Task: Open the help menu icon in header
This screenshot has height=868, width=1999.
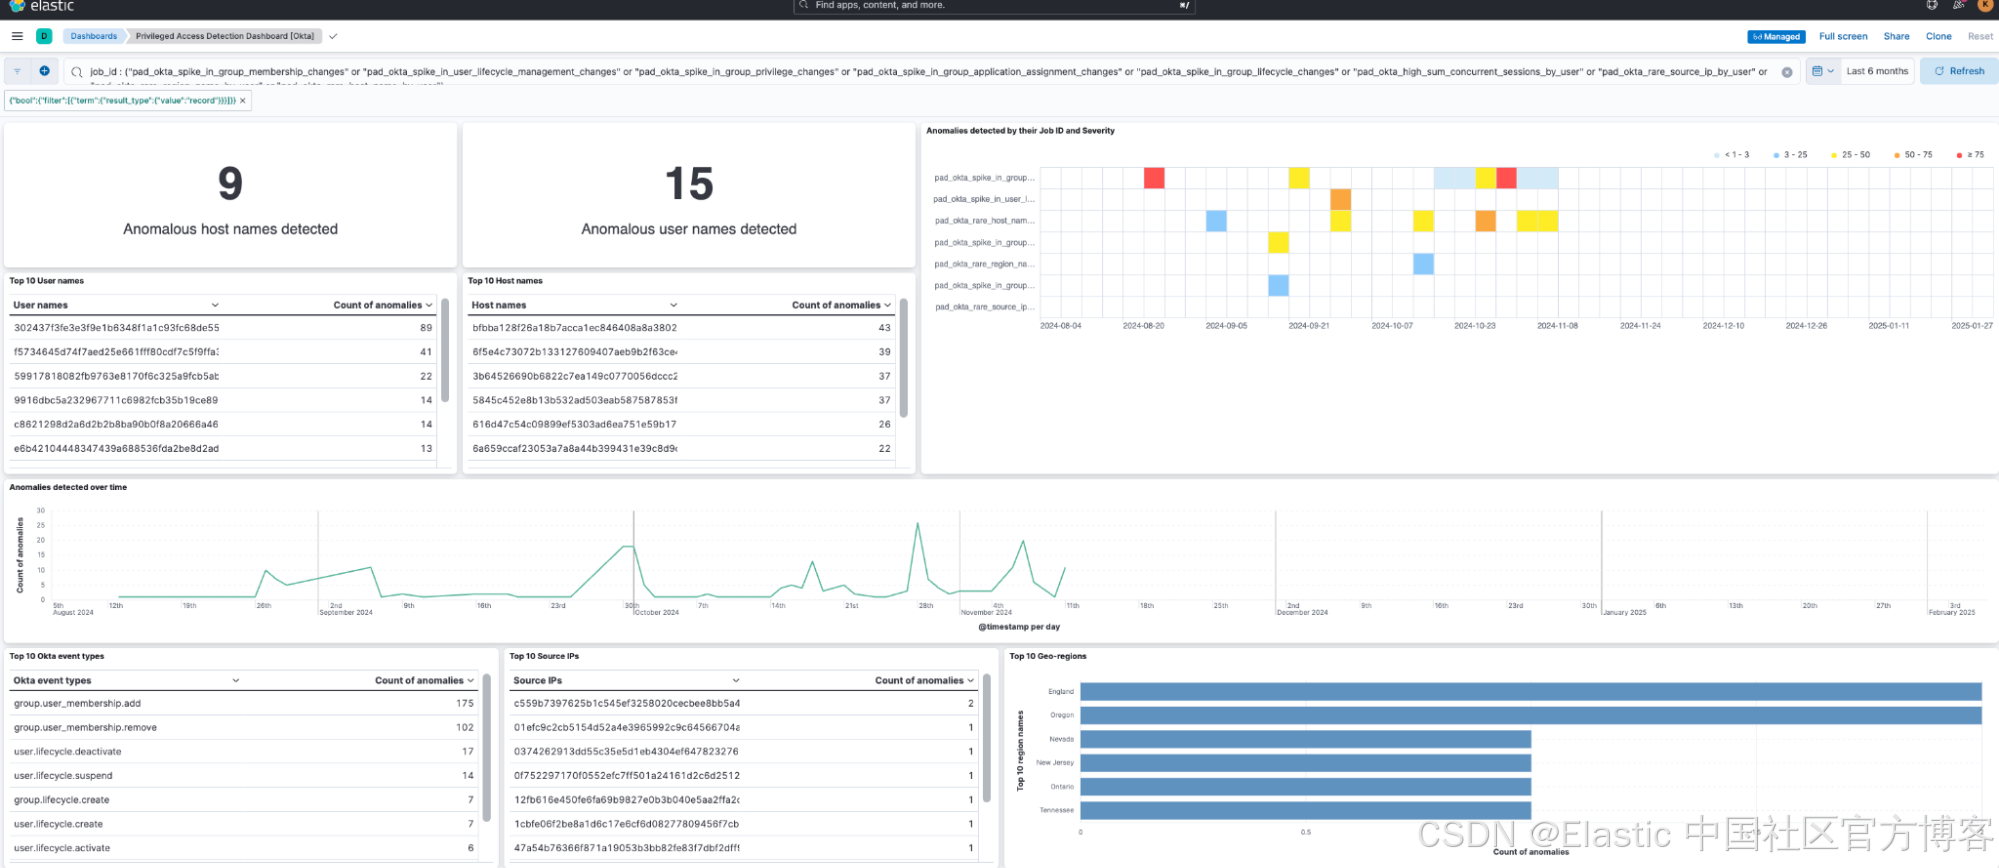Action: [x=1932, y=5]
